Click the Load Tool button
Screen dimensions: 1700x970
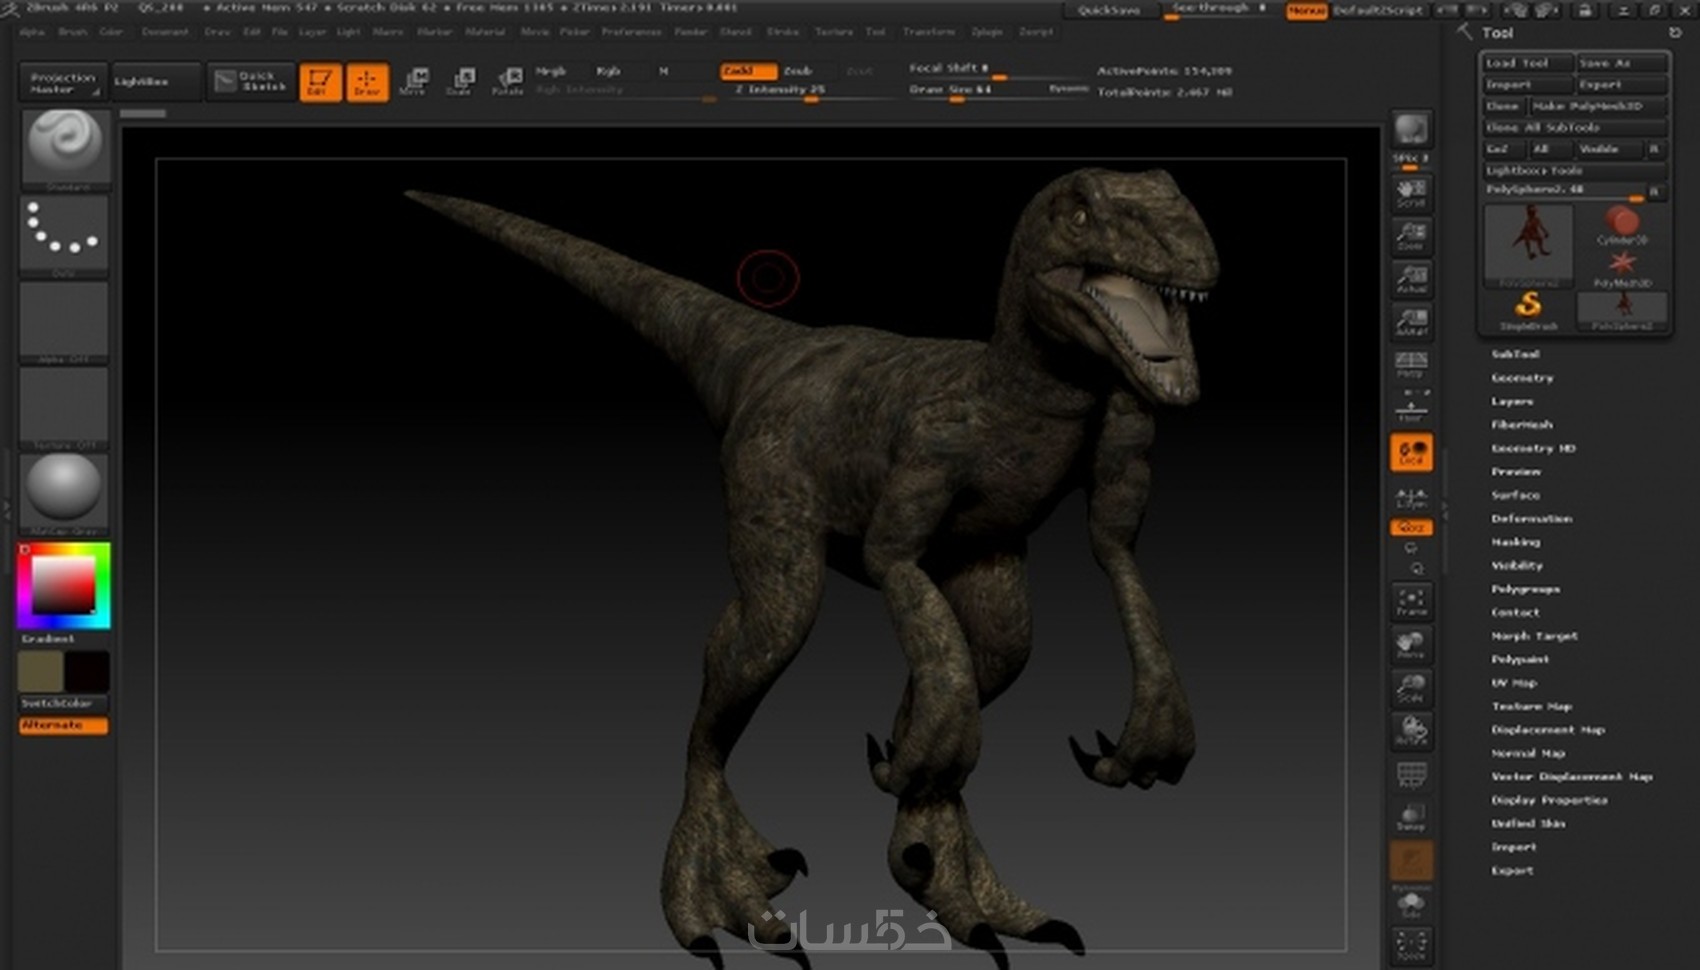1526,63
